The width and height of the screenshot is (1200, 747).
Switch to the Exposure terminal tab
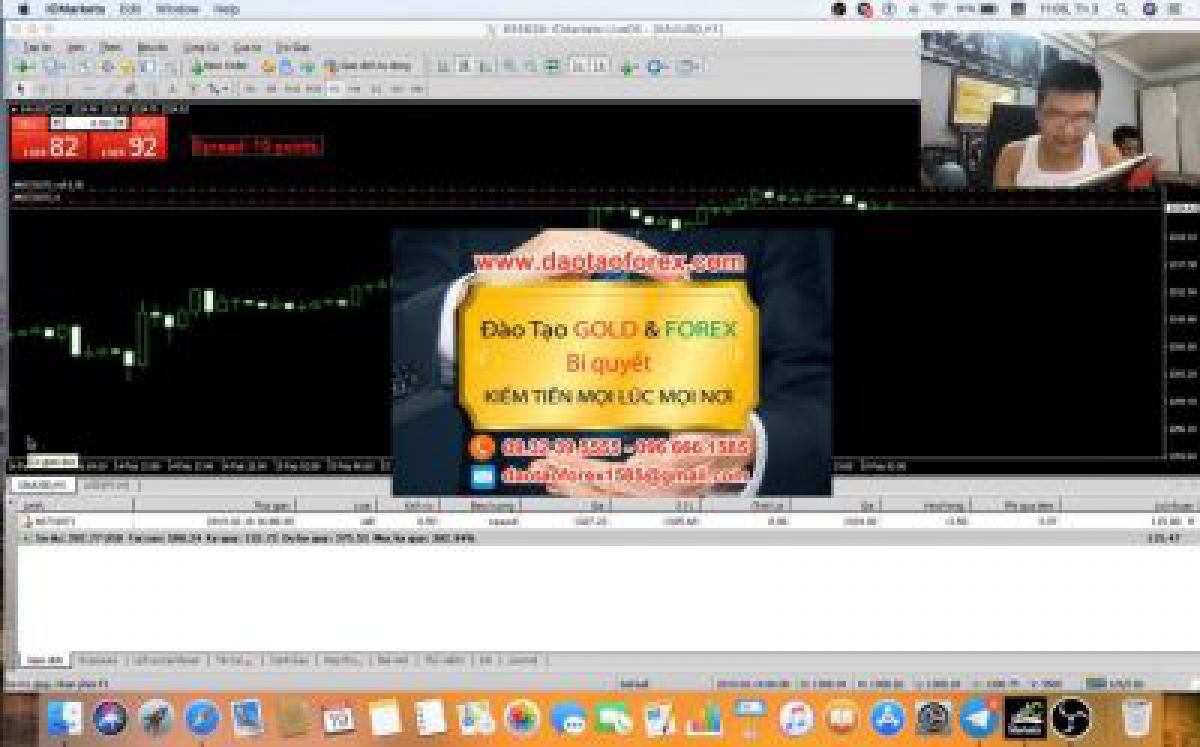[99, 661]
